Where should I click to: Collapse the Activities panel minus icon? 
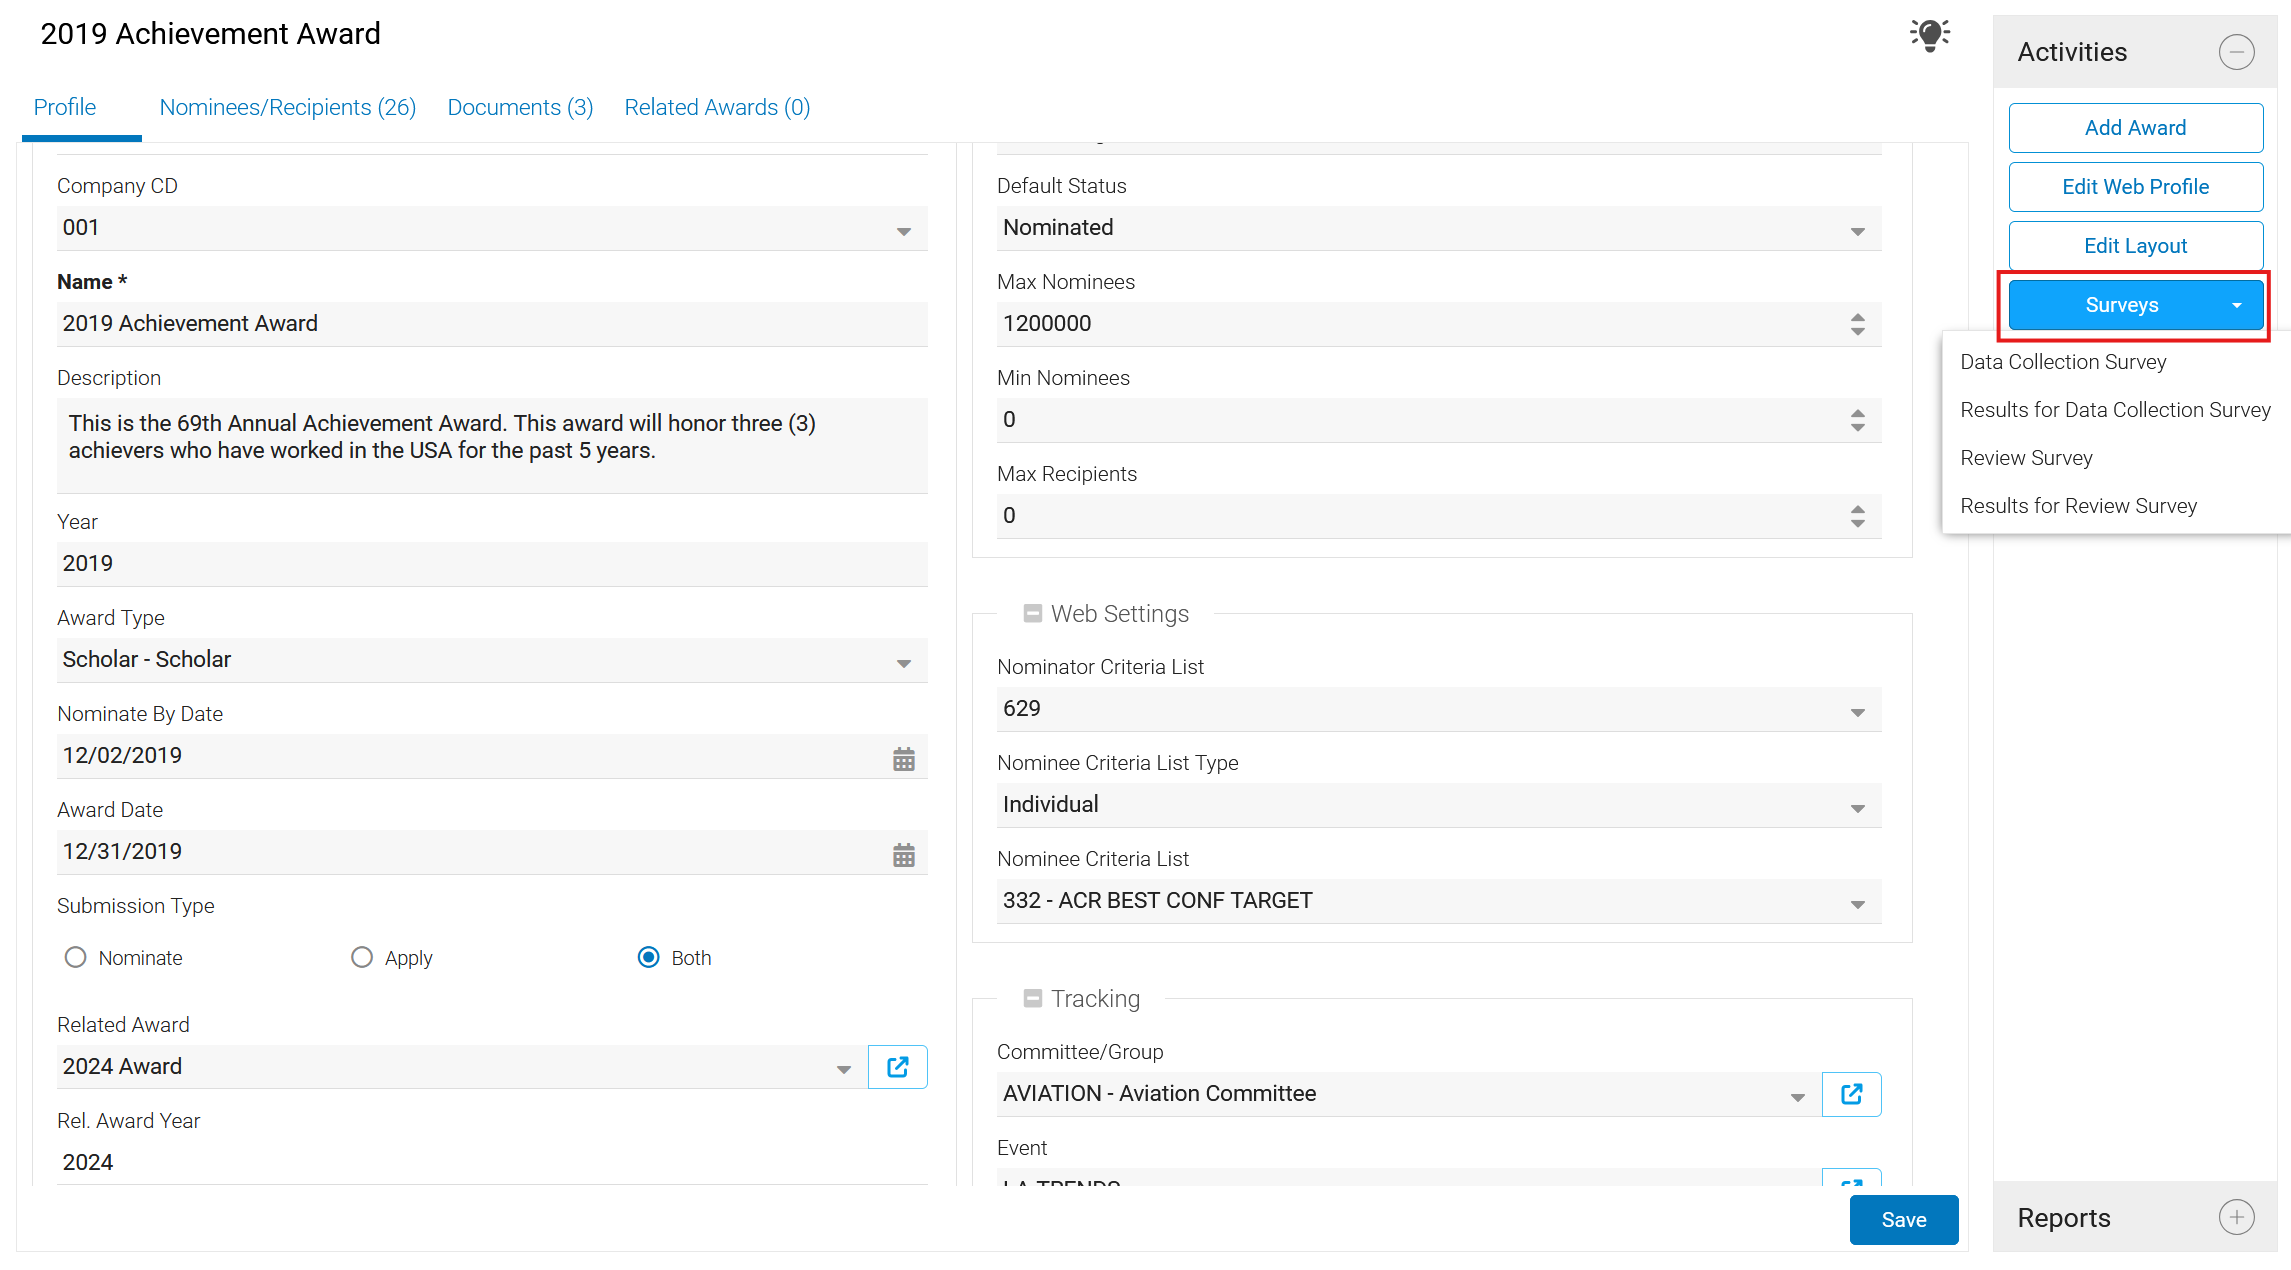pyautogui.click(x=2236, y=52)
